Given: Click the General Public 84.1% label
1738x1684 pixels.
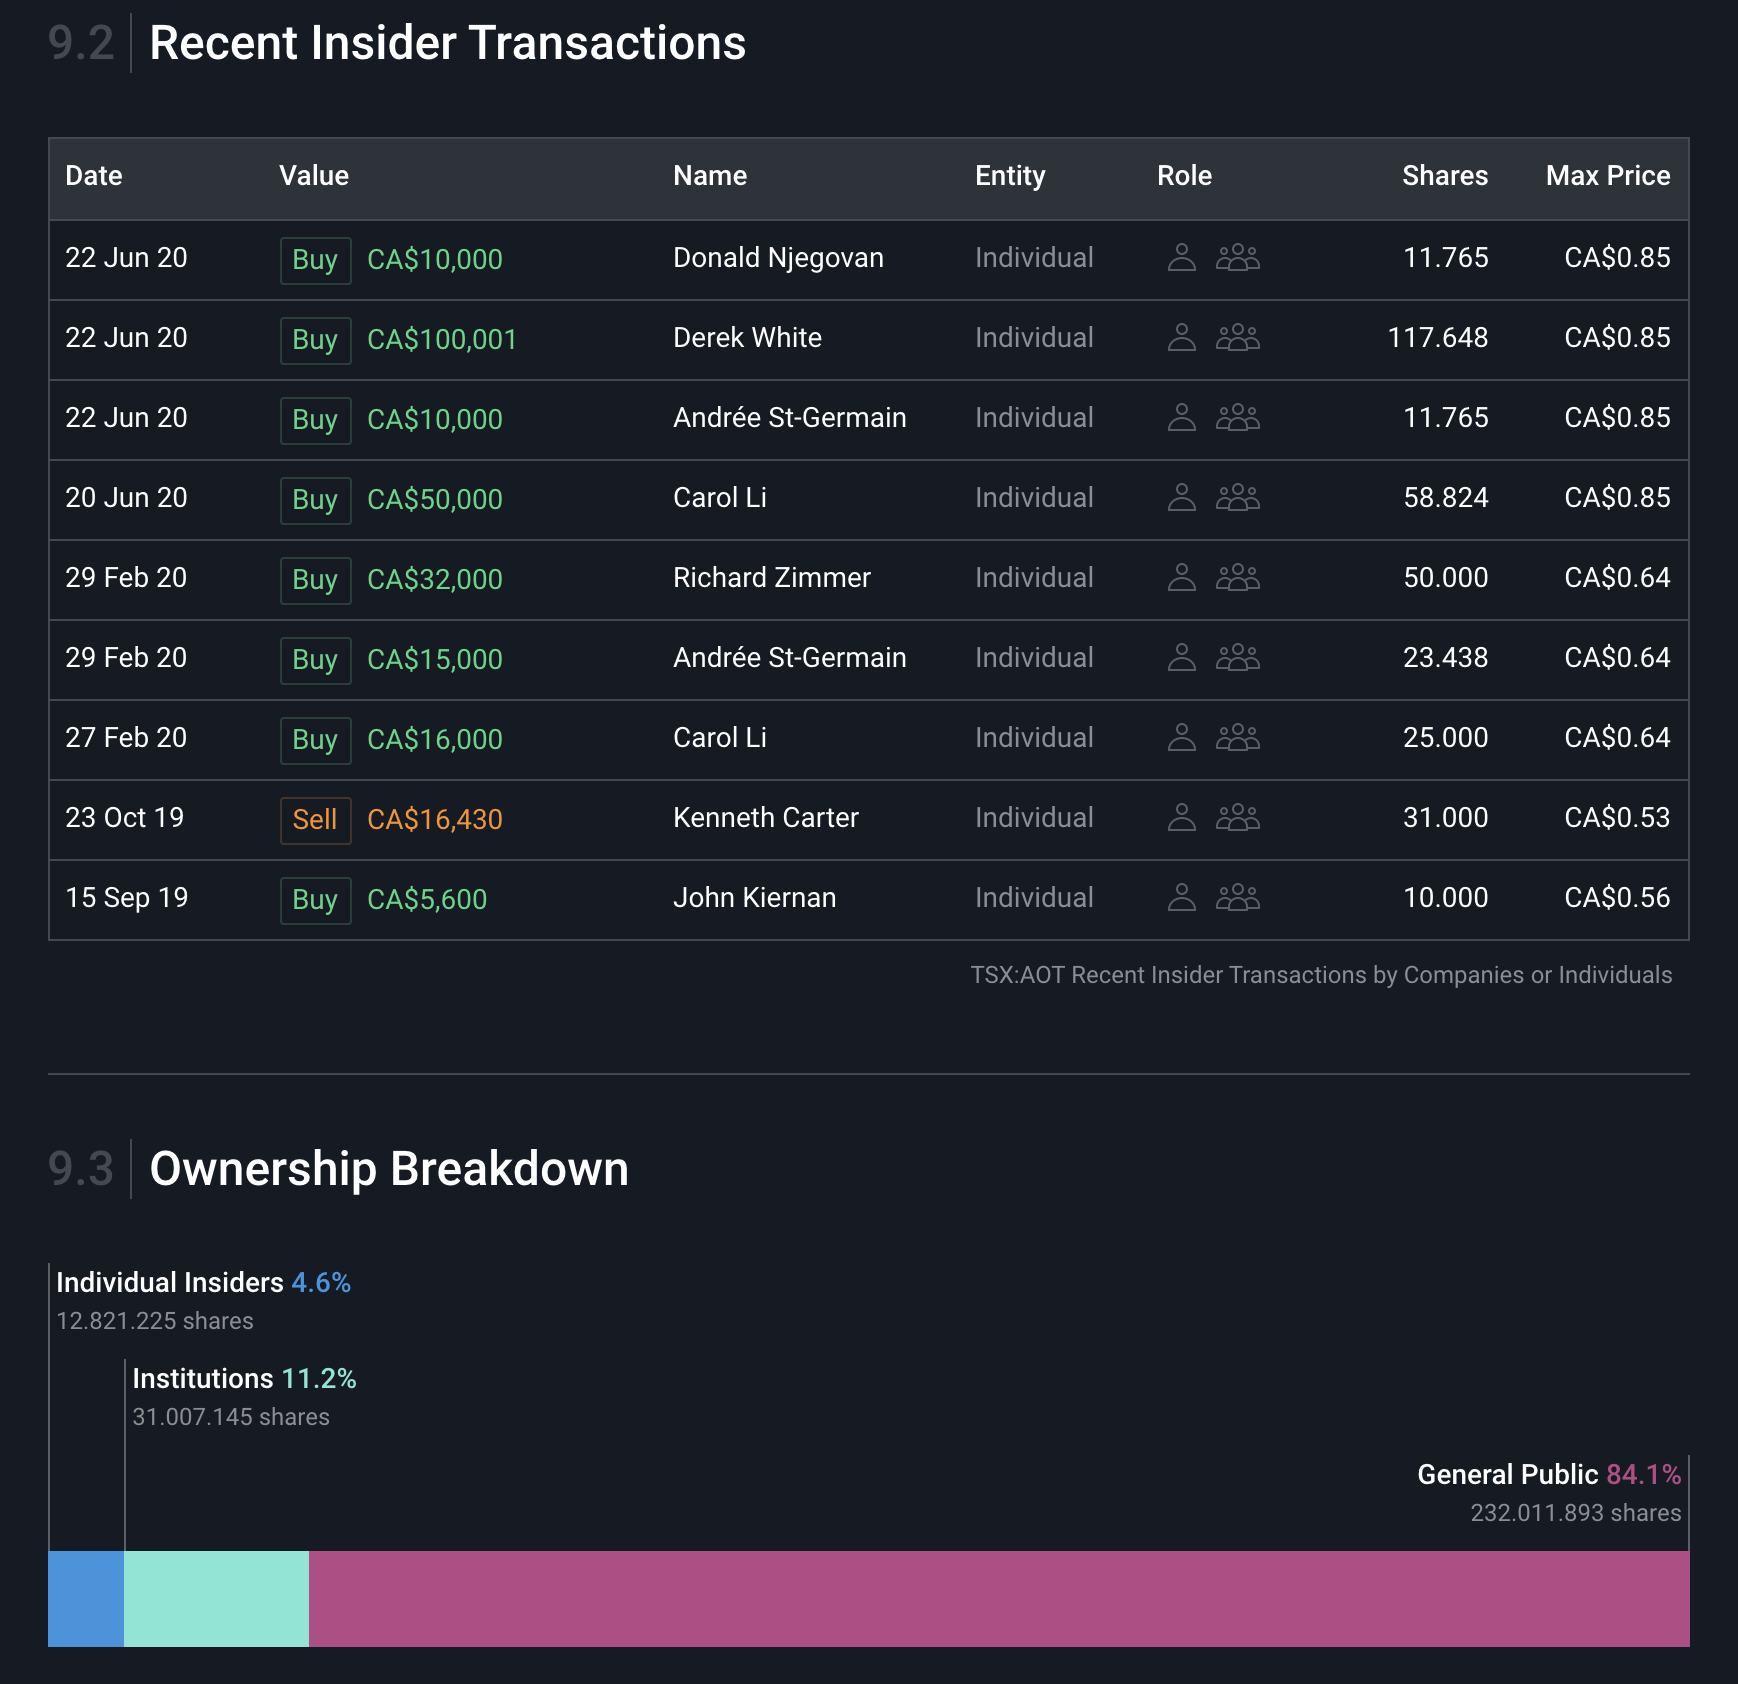Looking at the screenshot, I should click(x=1549, y=1475).
